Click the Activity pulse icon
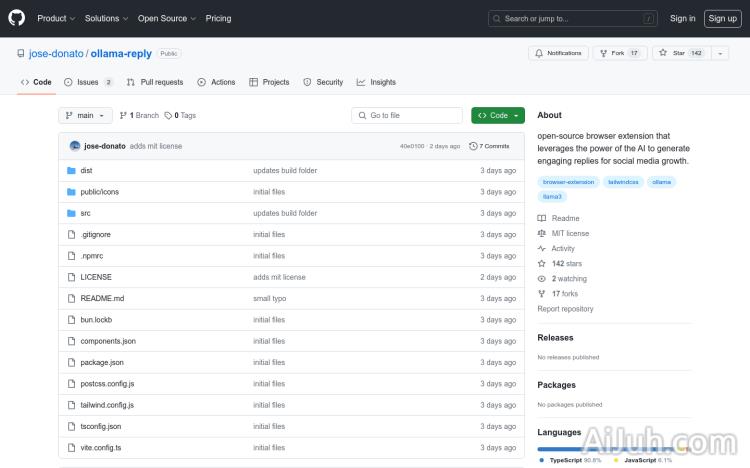This screenshot has height=468, width=750. click(542, 248)
